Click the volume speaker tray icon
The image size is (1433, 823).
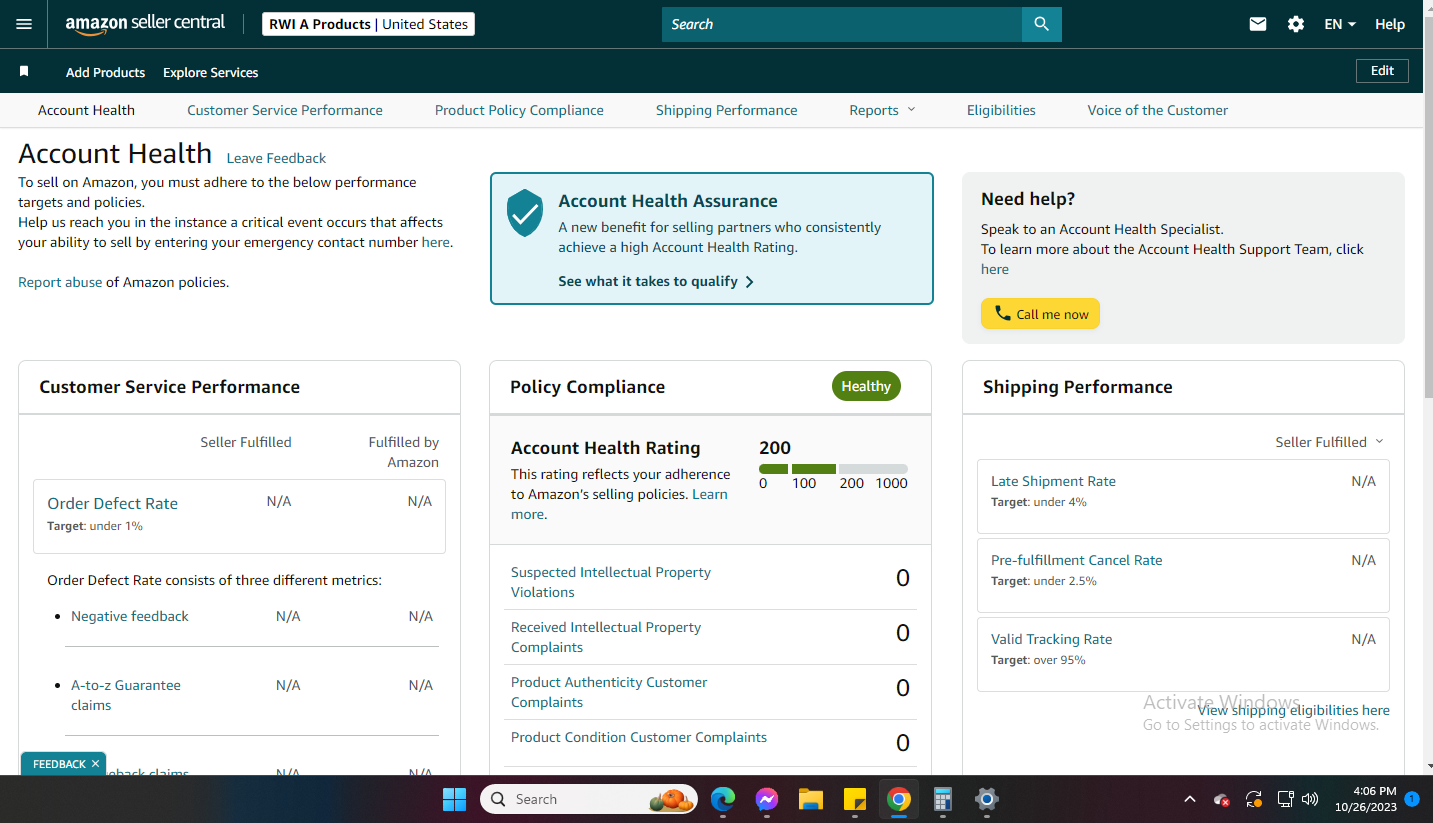(1311, 799)
